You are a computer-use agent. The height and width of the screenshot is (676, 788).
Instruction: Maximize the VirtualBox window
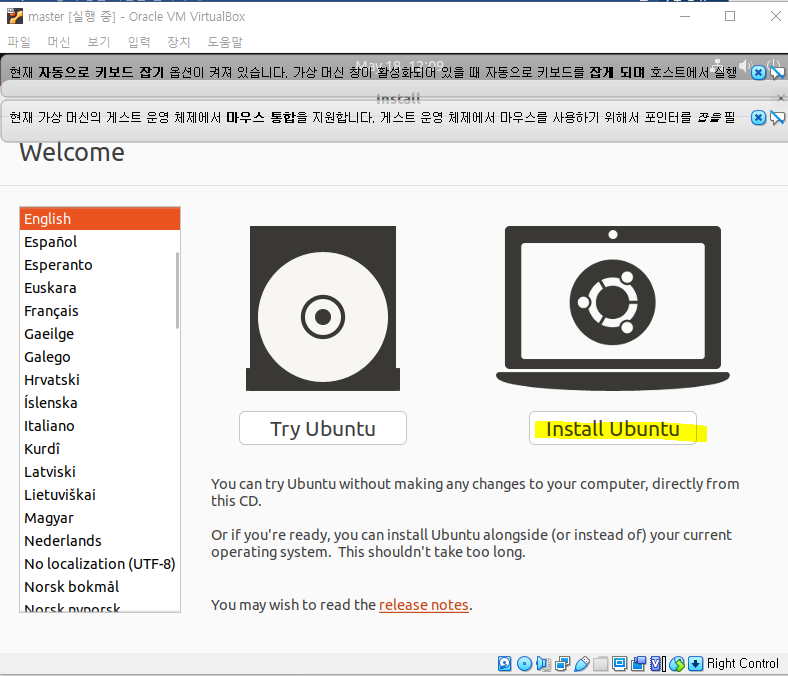point(730,16)
